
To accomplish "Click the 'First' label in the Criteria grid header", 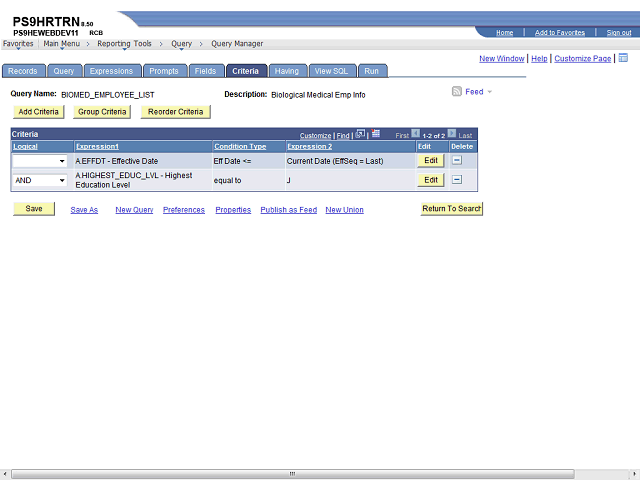I will (x=402, y=136).
